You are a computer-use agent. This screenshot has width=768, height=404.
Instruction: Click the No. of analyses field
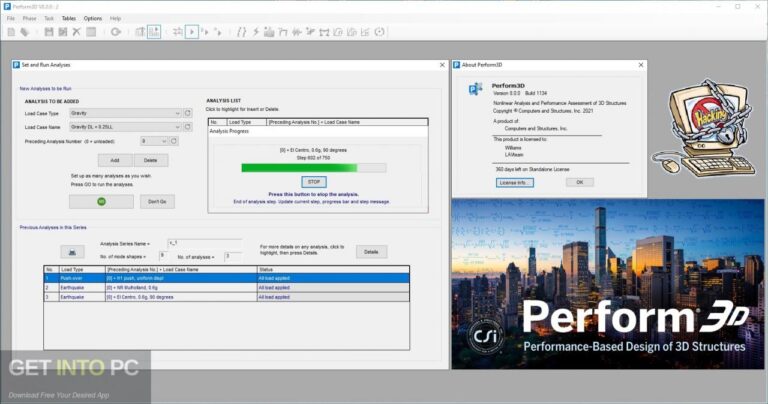click(233, 257)
